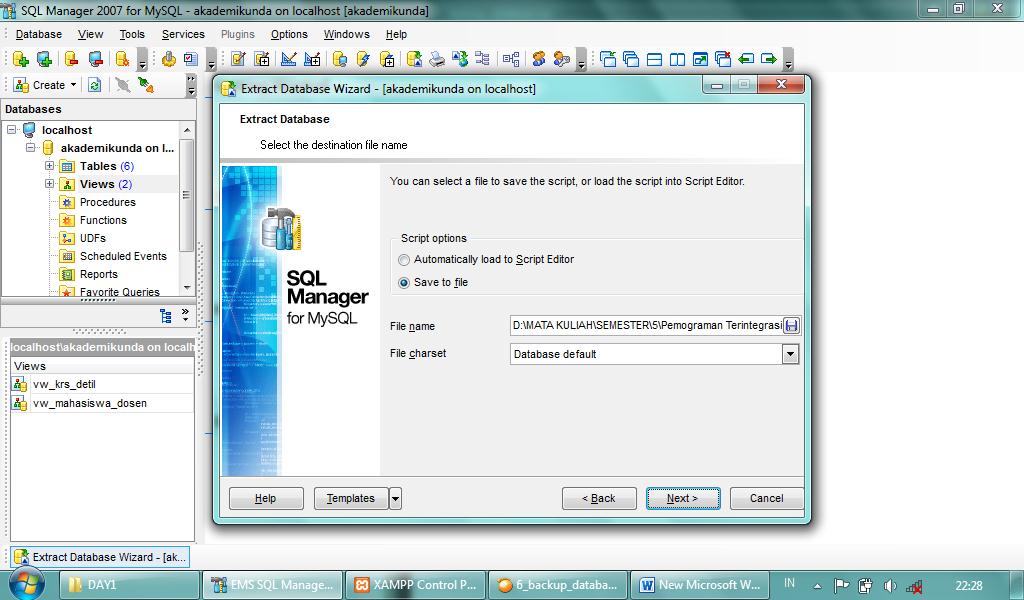Open the Visual Query Builder triangle-ruler icon

289,59
